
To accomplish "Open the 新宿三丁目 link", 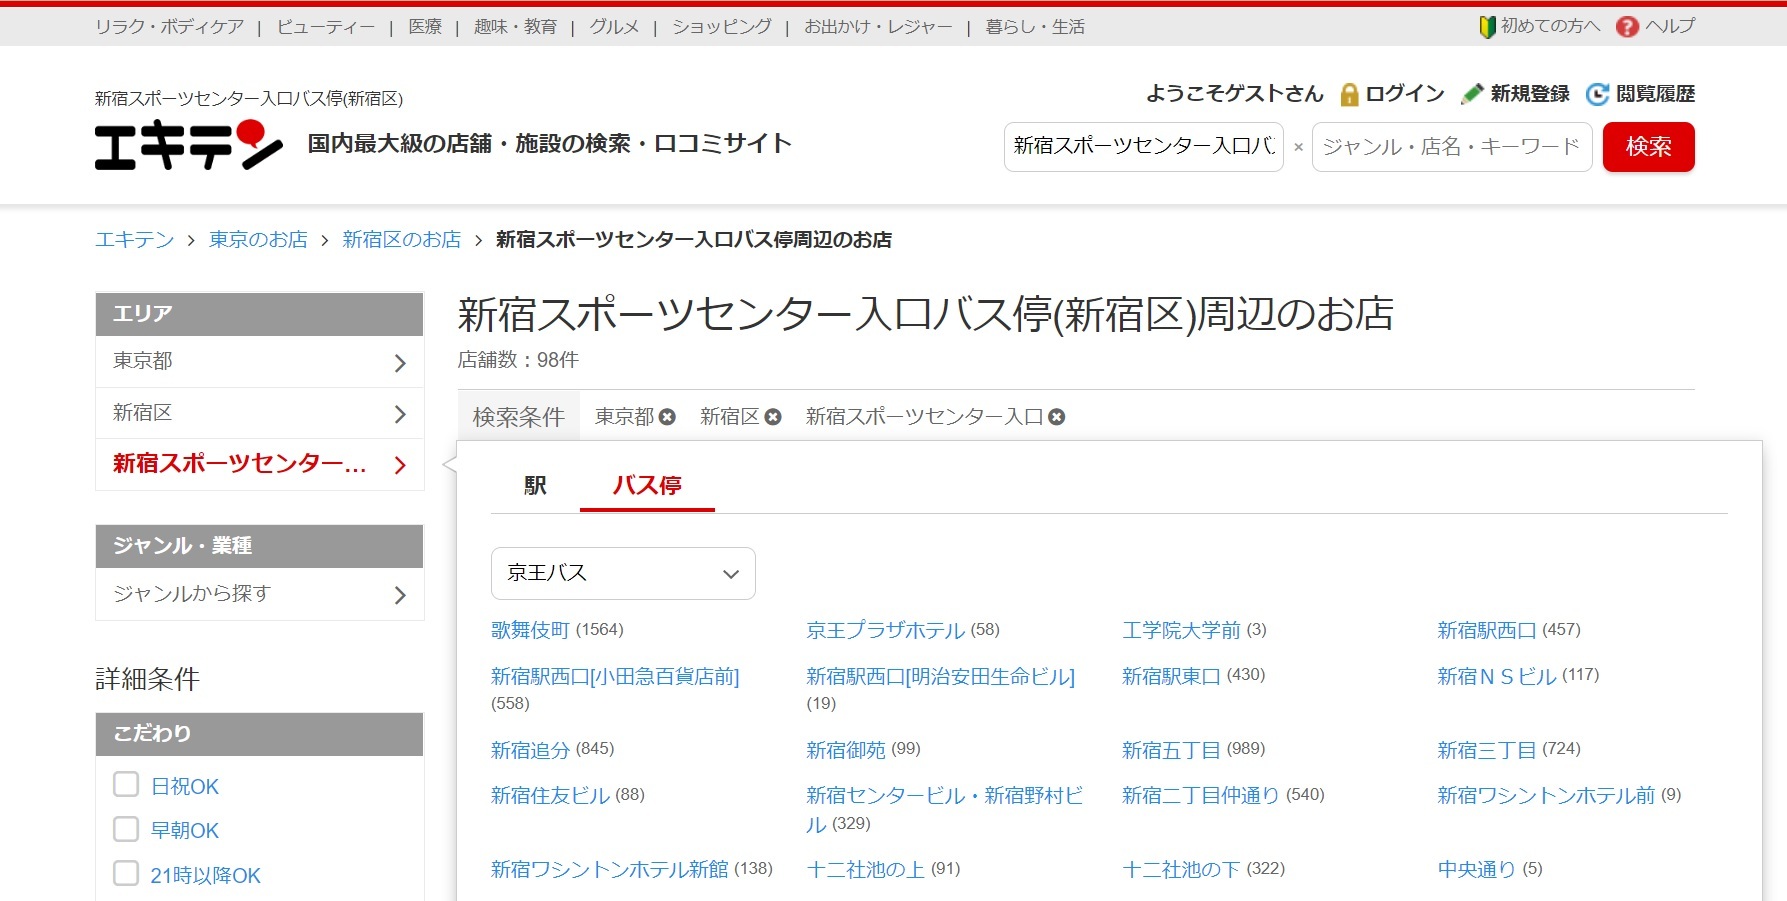I will click(1486, 750).
